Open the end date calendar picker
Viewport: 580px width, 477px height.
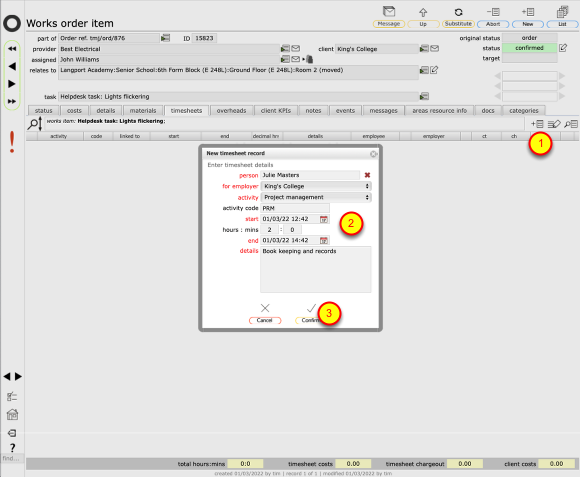[324, 240]
